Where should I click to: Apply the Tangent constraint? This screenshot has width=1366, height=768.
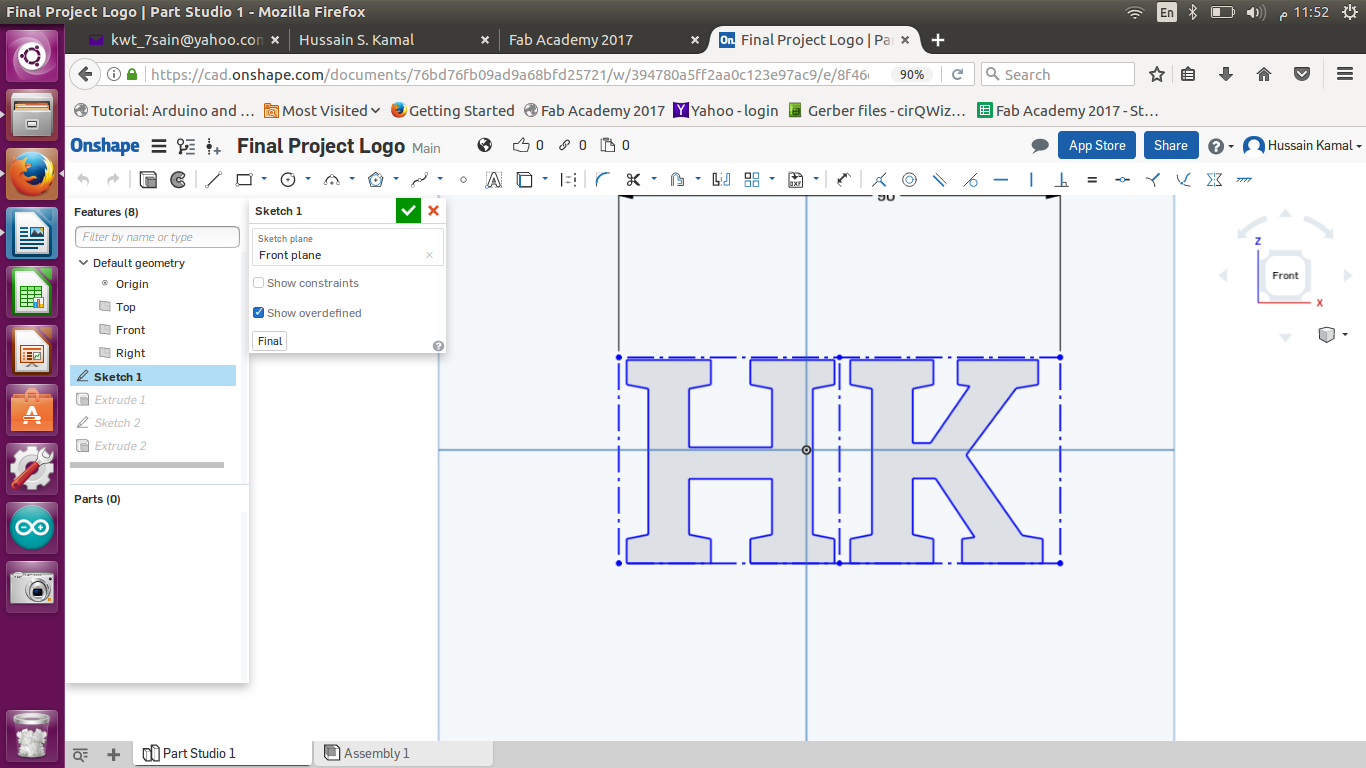[970, 180]
